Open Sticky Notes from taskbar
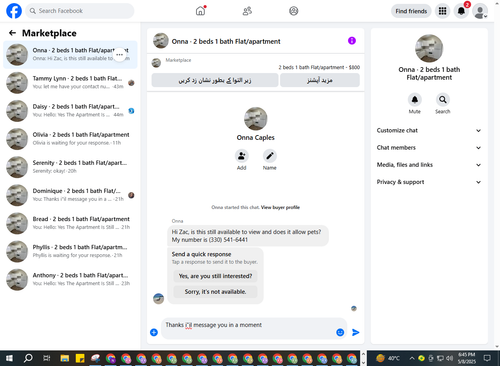 [80, 358]
